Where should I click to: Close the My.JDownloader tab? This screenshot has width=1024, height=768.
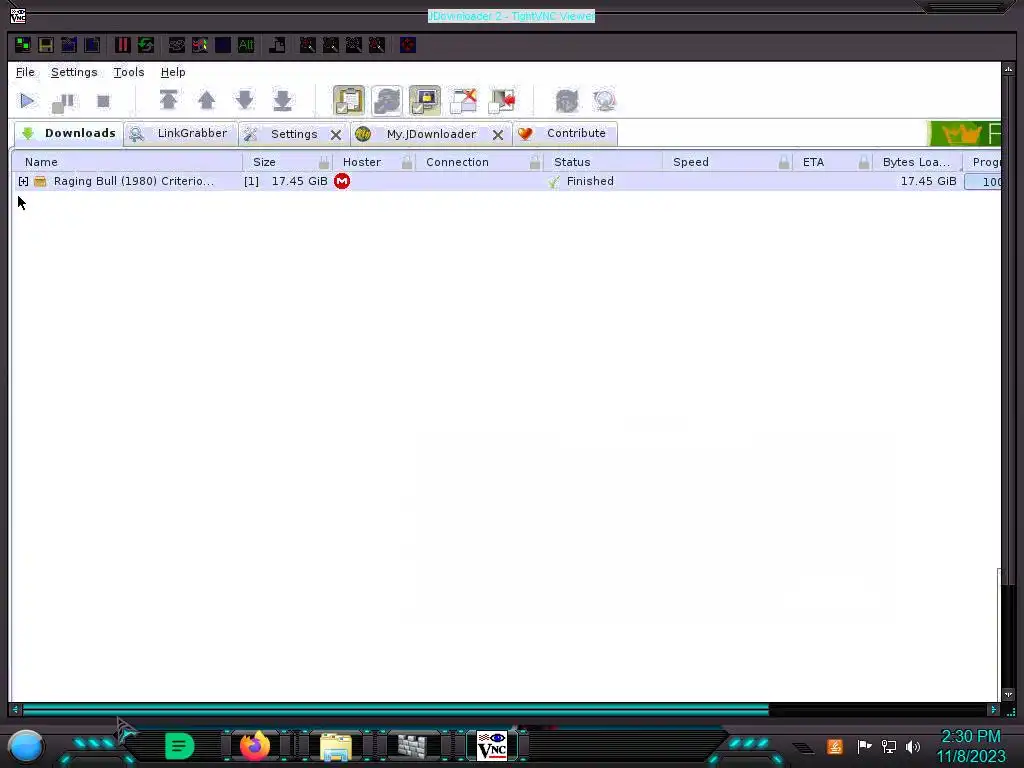point(498,135)
